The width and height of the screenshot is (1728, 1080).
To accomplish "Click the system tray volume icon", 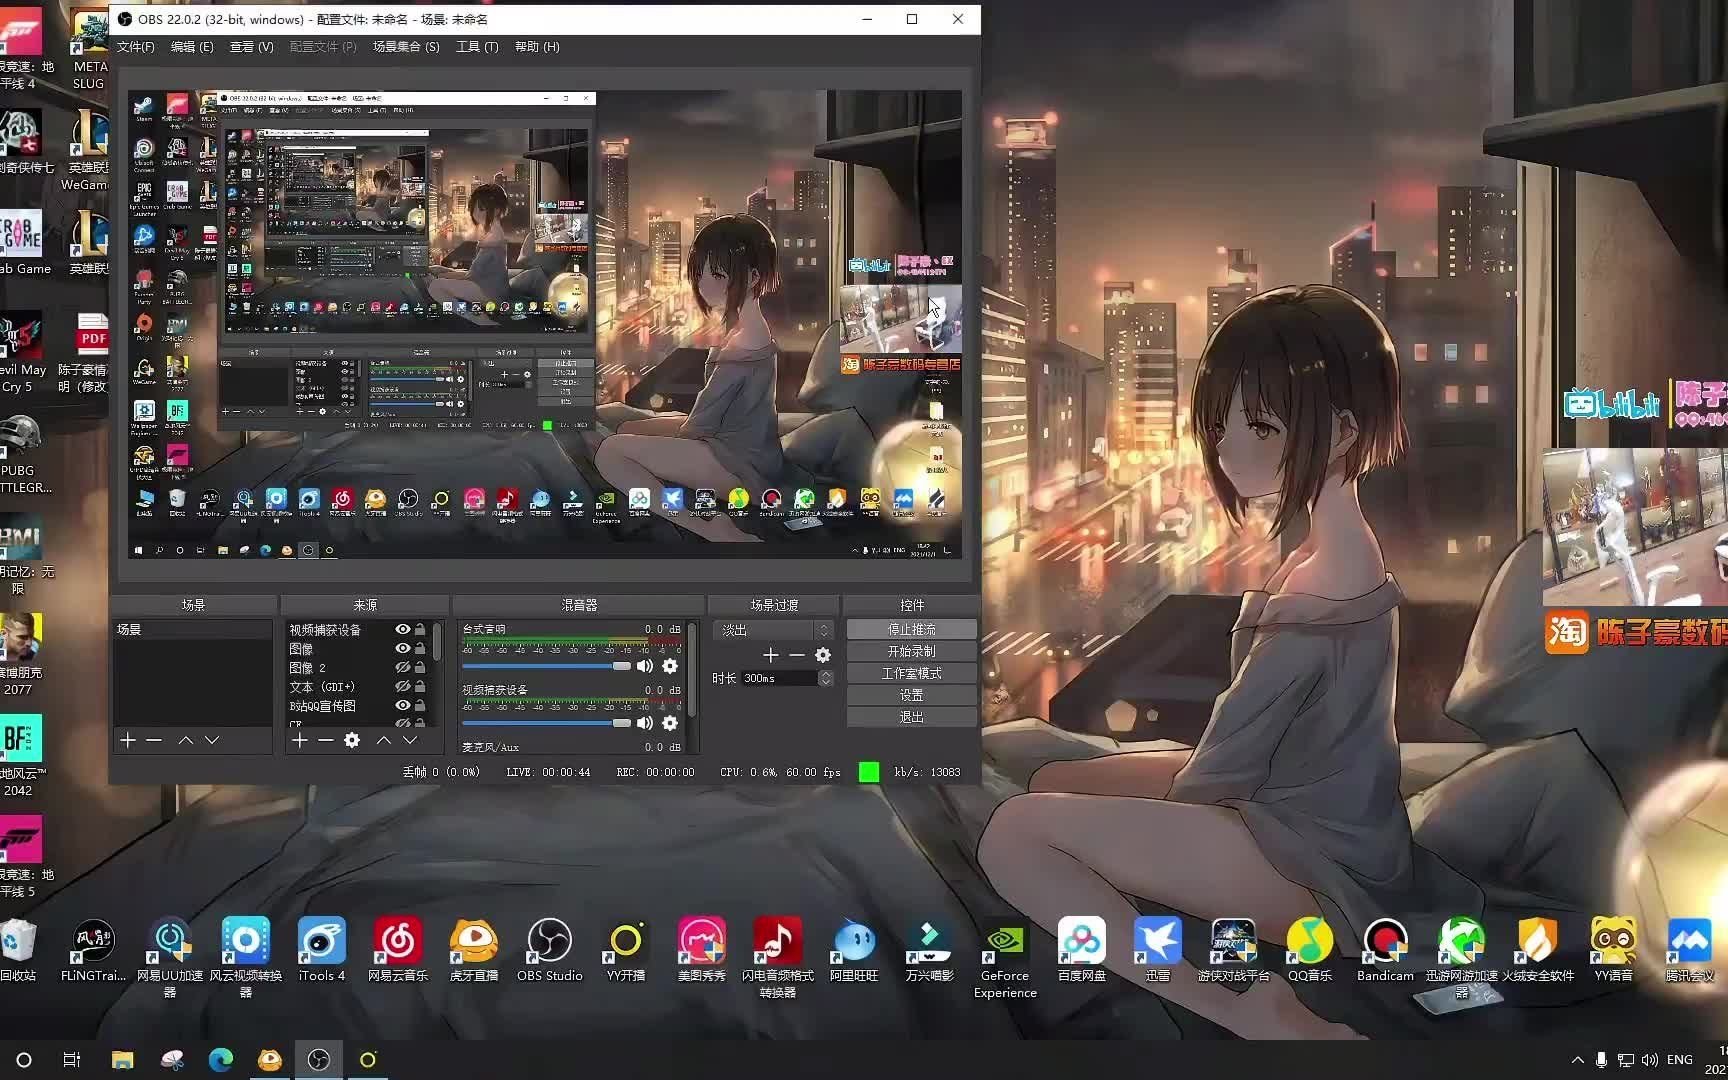I will tap(1649, 1060).
